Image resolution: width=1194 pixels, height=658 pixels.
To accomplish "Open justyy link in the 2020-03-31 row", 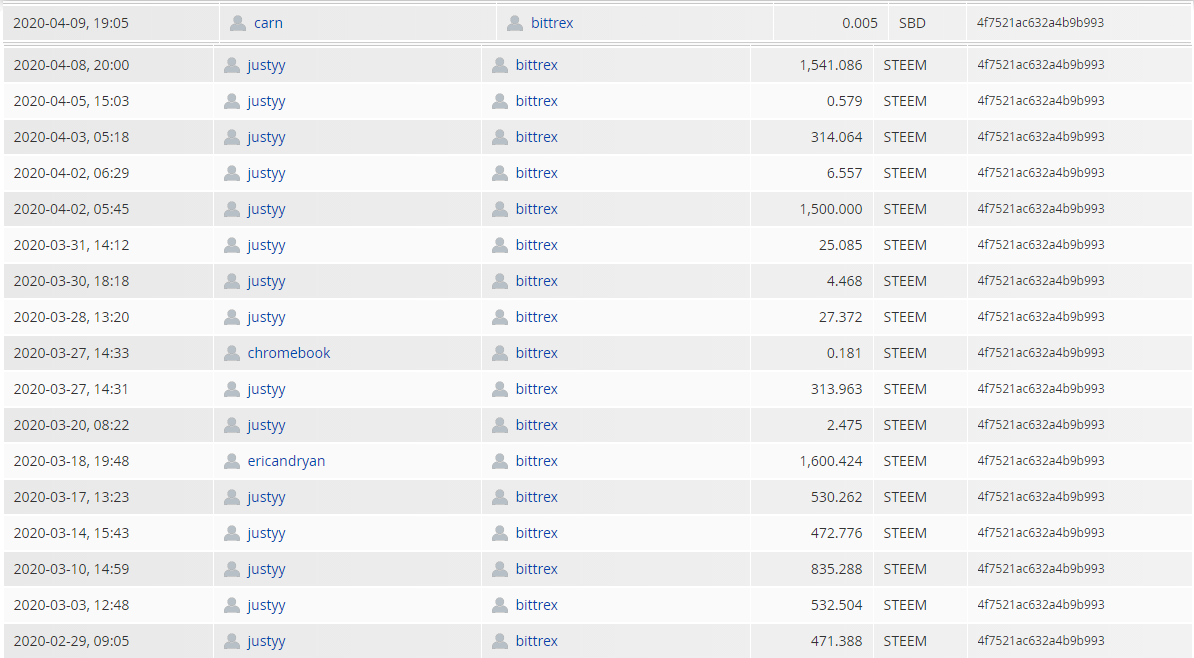I will [266, 245].
